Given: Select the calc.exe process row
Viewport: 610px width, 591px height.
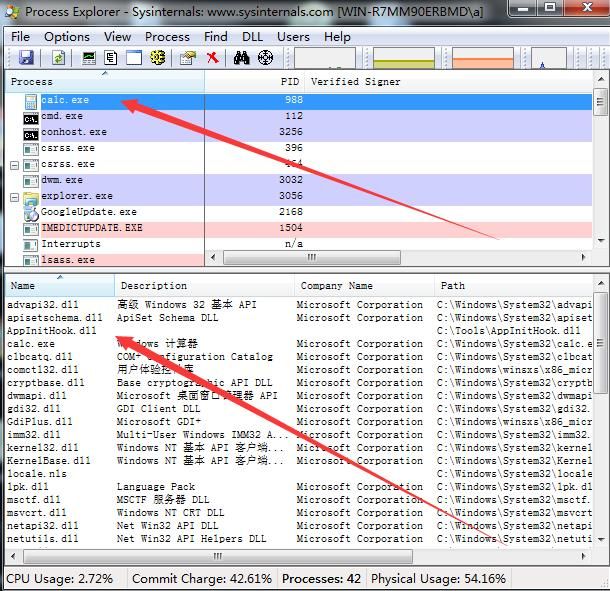Looking at the screenshot, I should point(299,100).
